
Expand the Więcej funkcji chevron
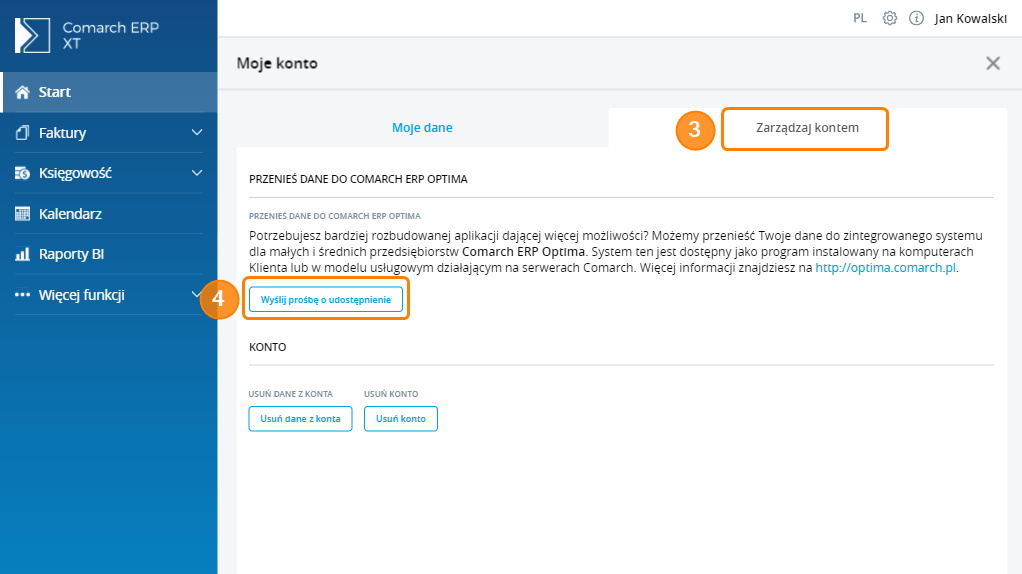pos(196,294)
